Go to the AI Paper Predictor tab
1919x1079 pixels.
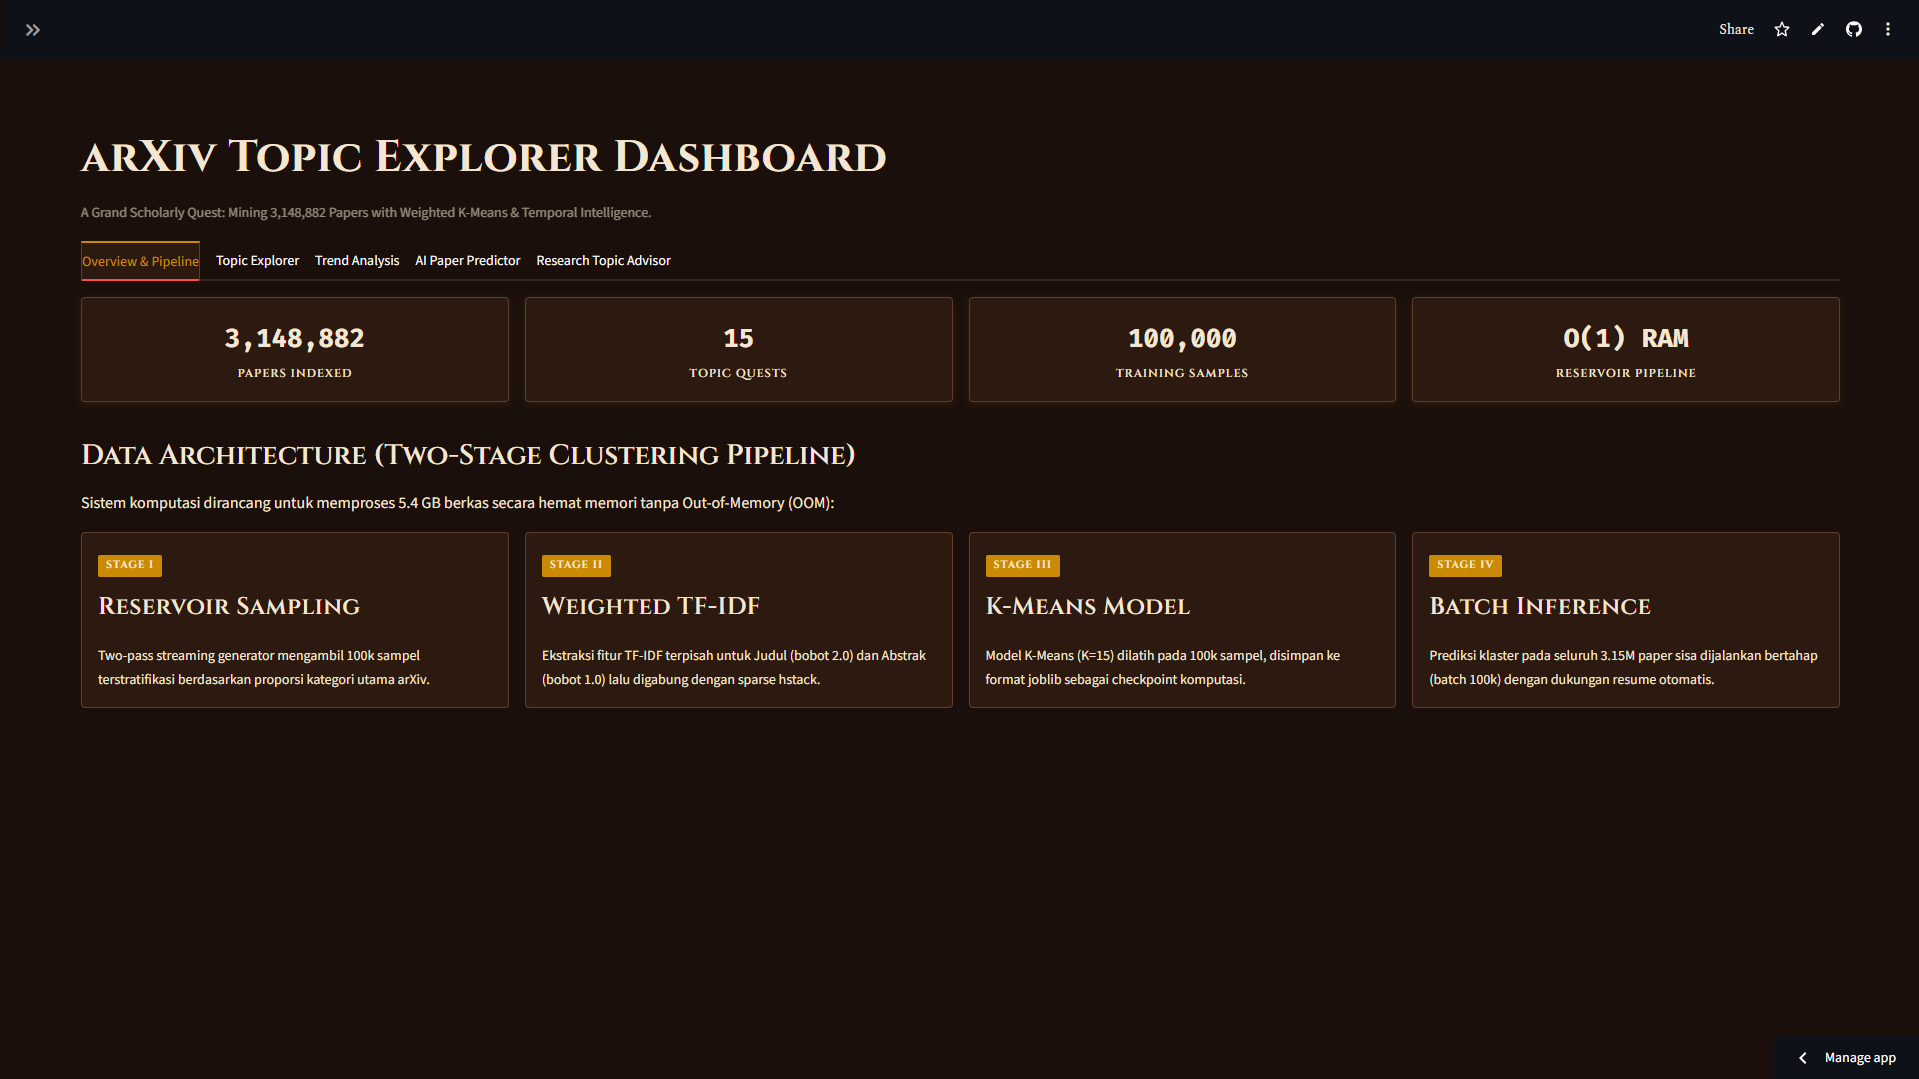coord(468,261)
